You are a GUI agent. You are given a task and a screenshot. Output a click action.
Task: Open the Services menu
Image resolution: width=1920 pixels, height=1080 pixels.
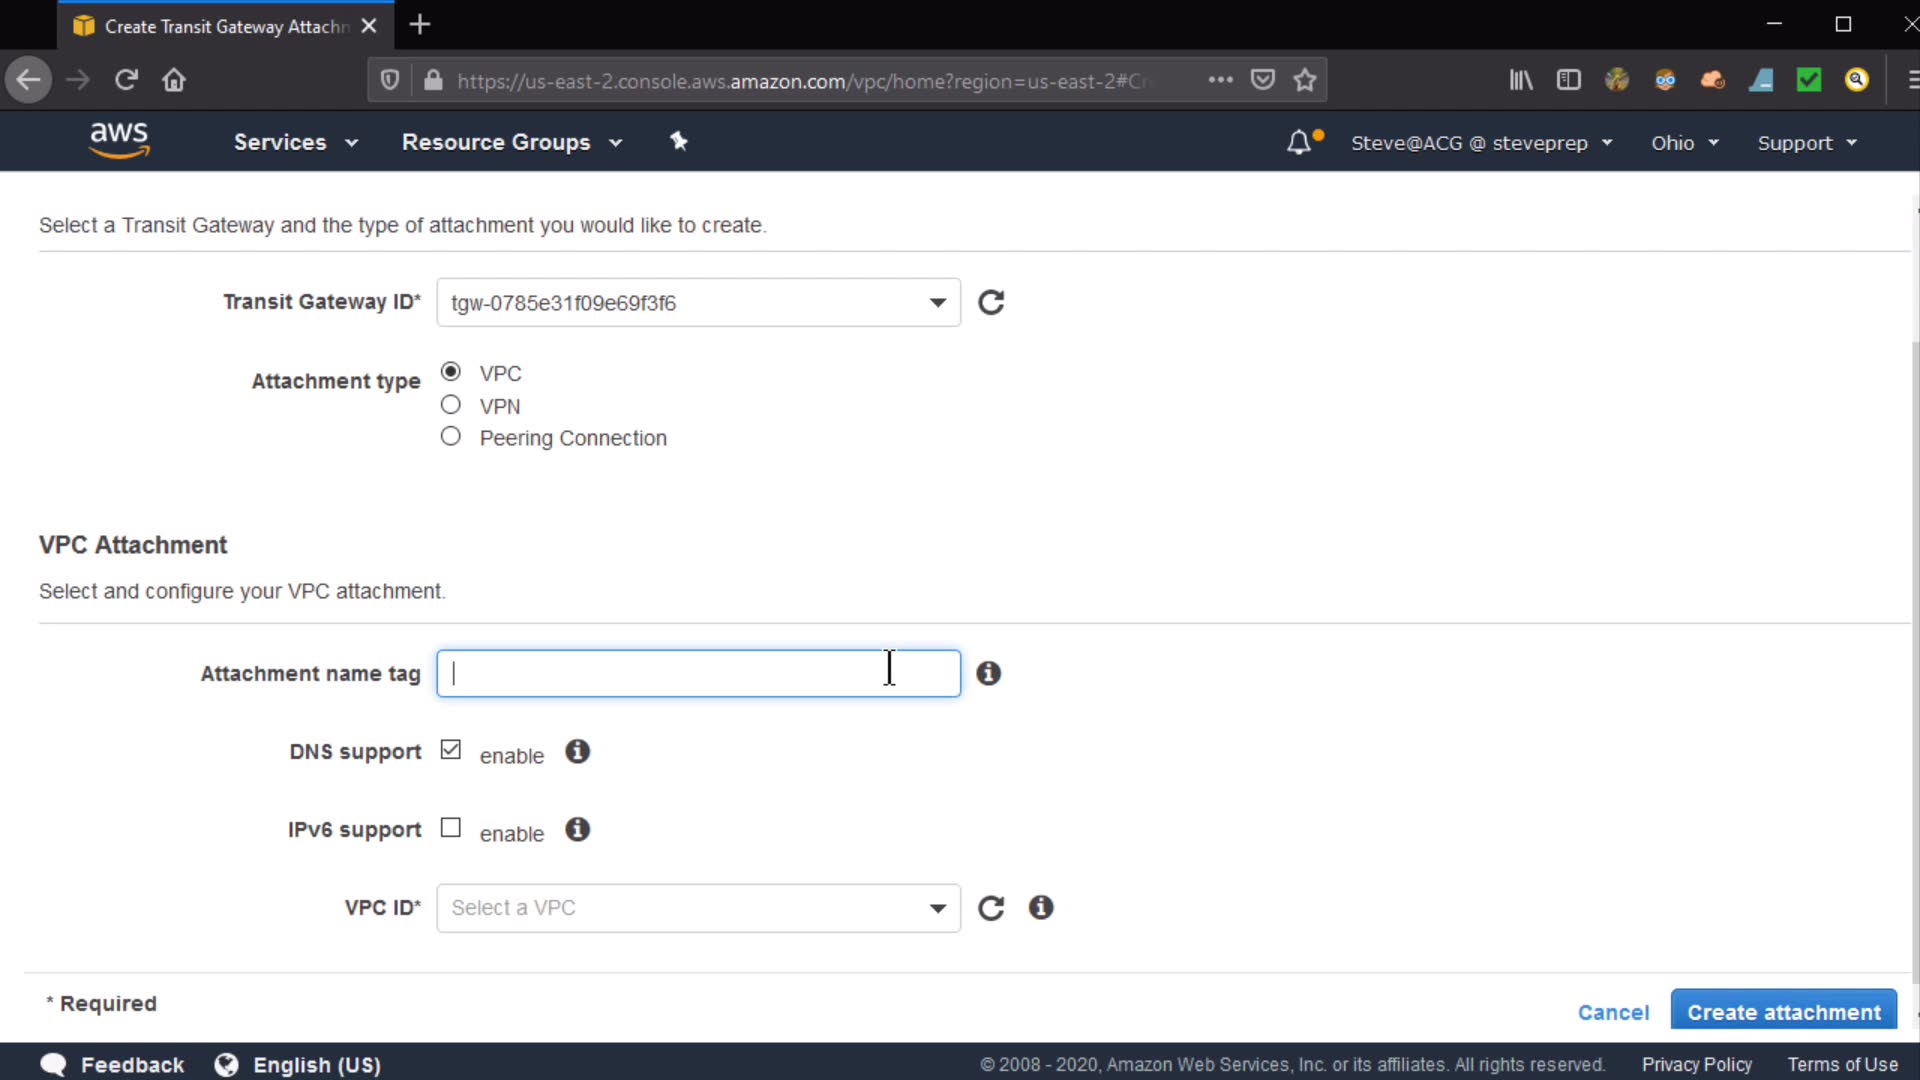coord(295,142)
